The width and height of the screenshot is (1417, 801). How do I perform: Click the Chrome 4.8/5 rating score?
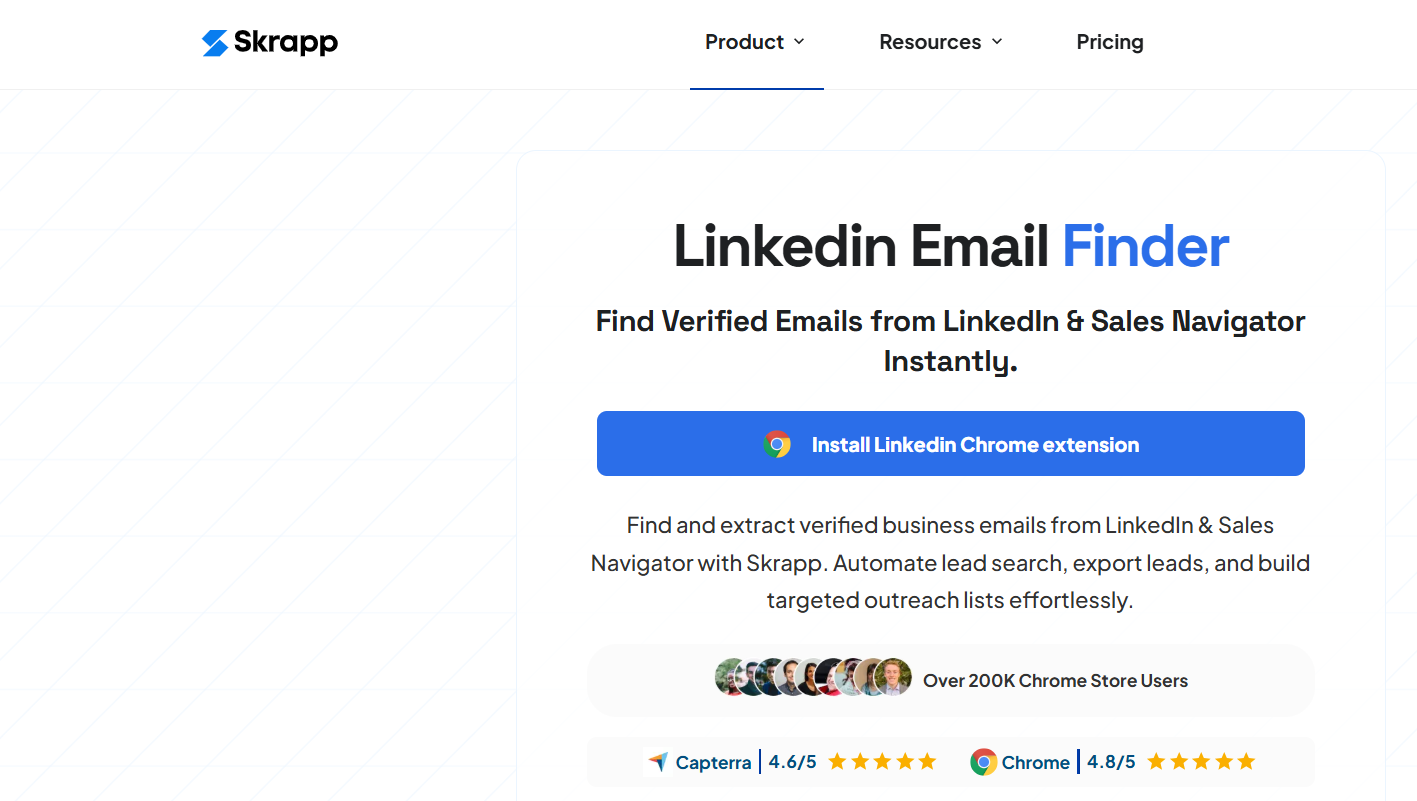(1111, 762)
